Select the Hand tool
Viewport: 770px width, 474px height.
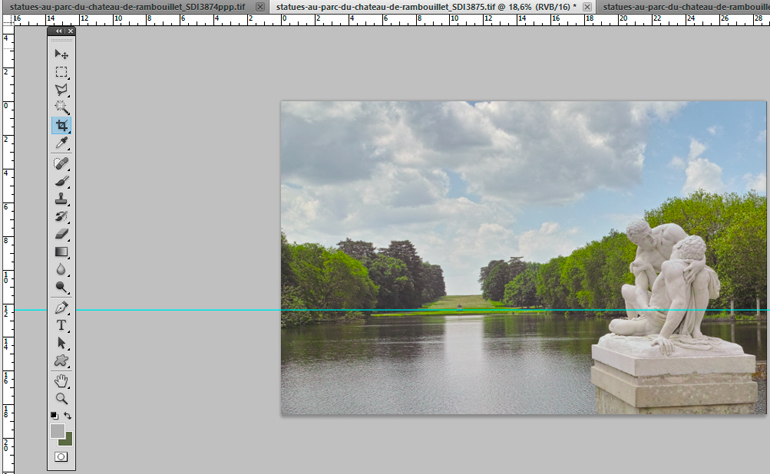point(61,381)
